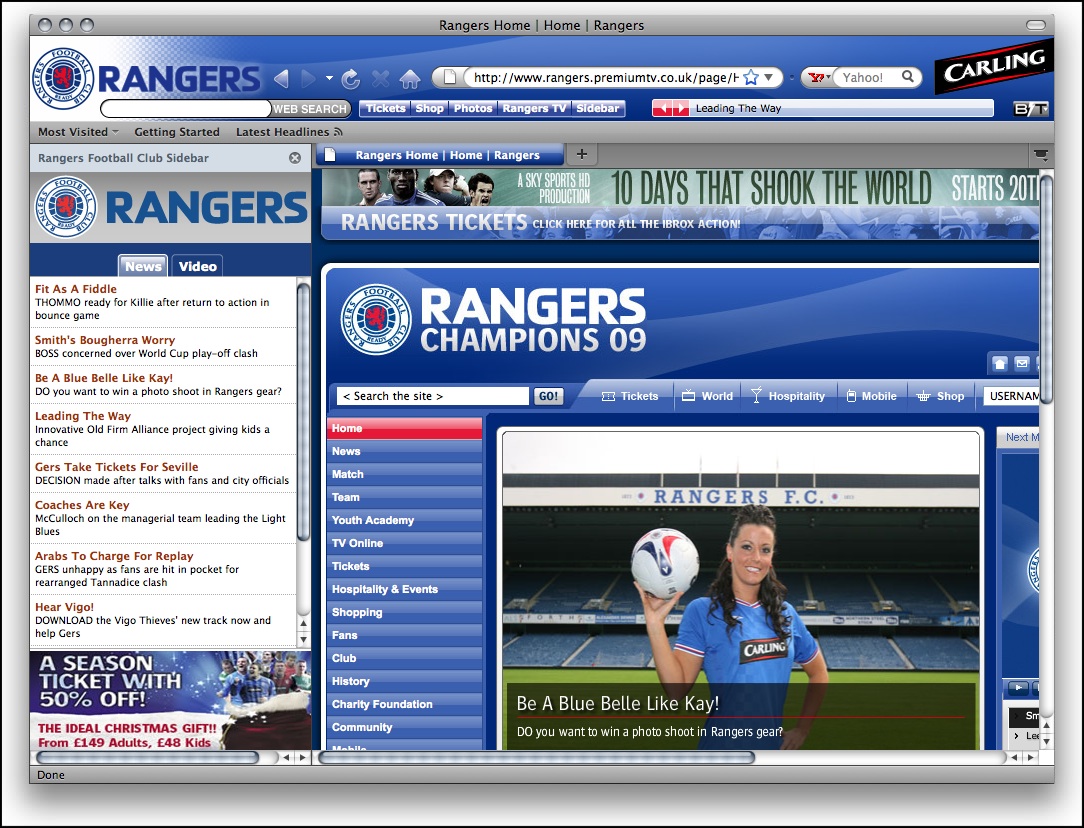This screenshot has height=828, width=1084.
Task: Open the Getting Started bookmark
Action: 177,132
